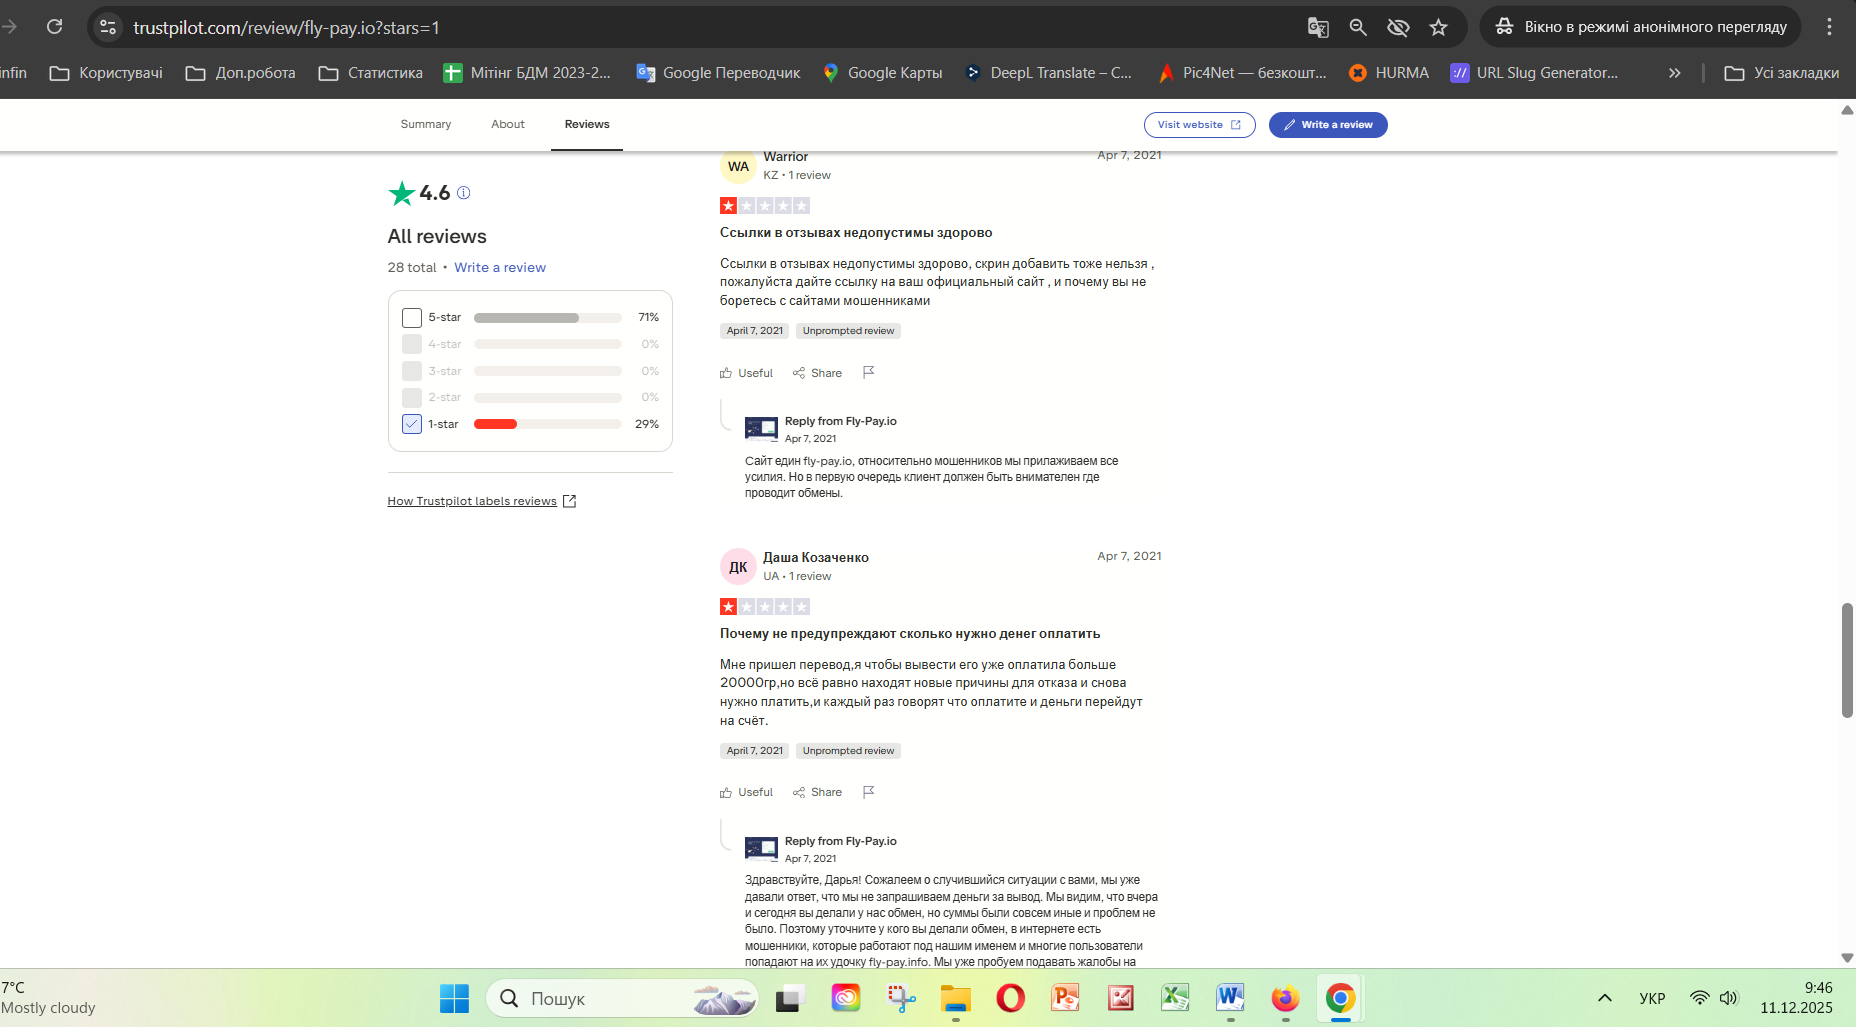
Task: Reload the page with the refresh icon
Action: [x=54, y=27]
